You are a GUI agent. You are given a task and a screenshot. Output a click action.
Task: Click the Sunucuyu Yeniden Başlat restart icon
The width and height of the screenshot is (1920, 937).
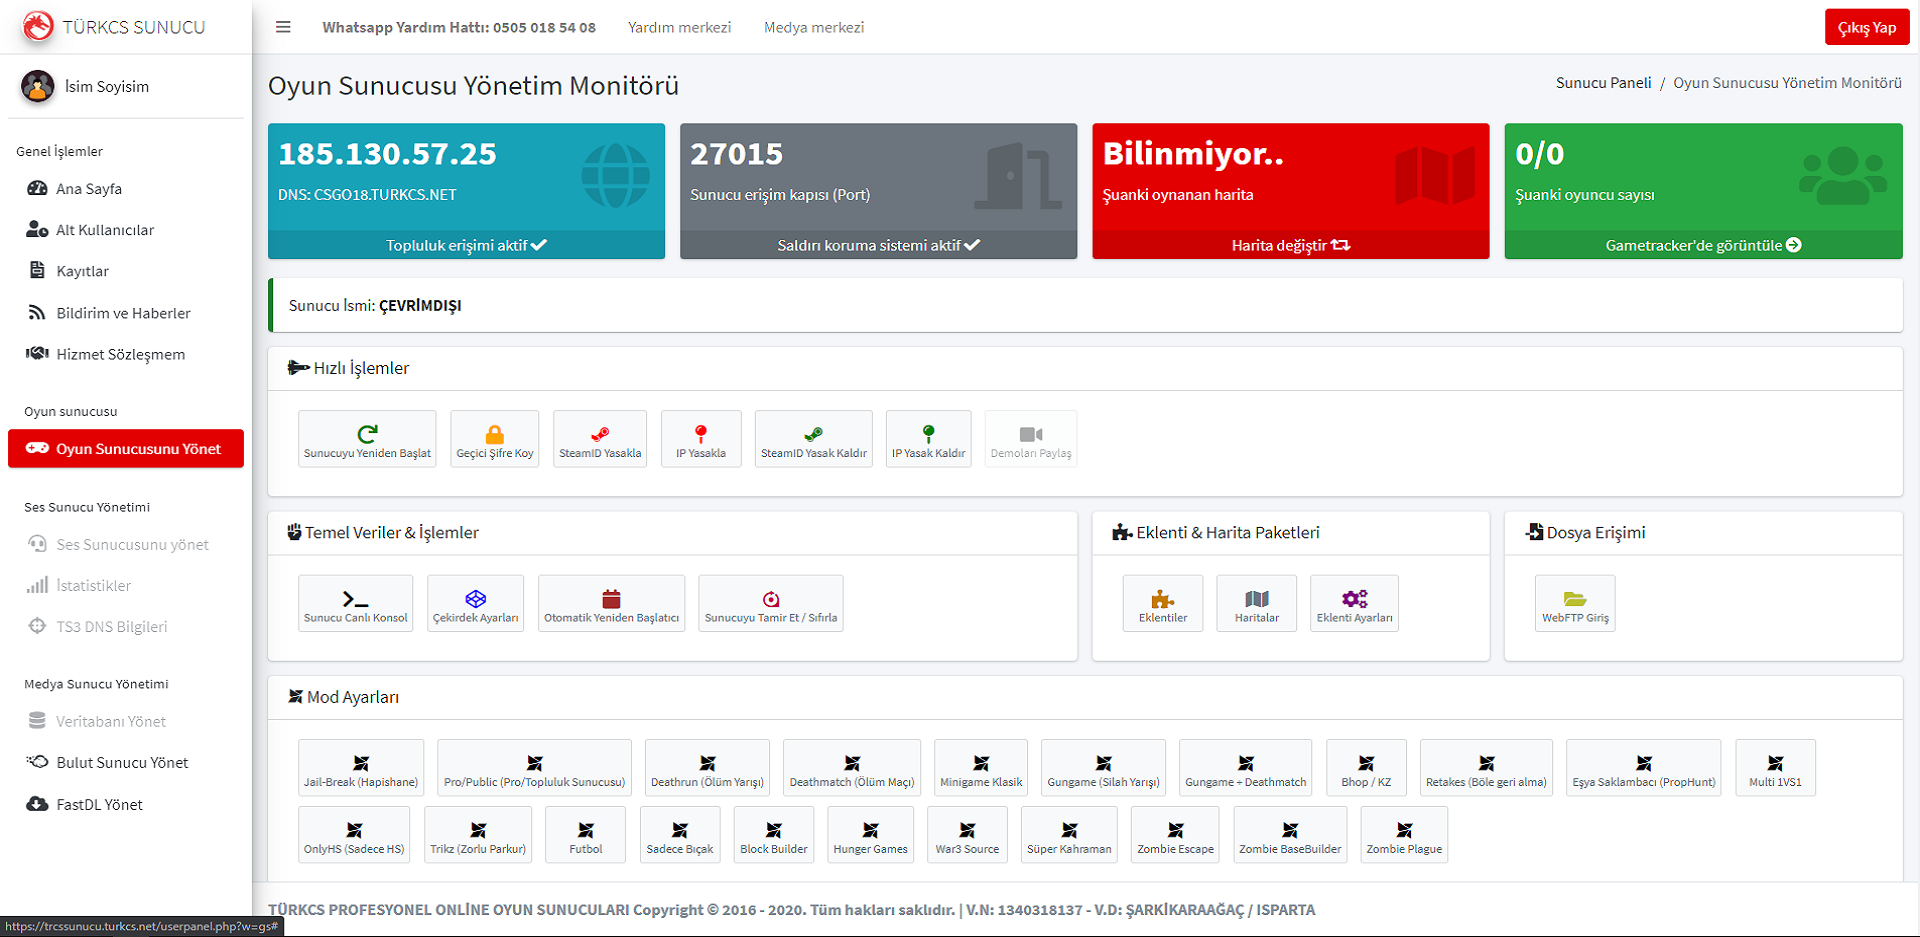pyautogui.click(x=367, y=435)
